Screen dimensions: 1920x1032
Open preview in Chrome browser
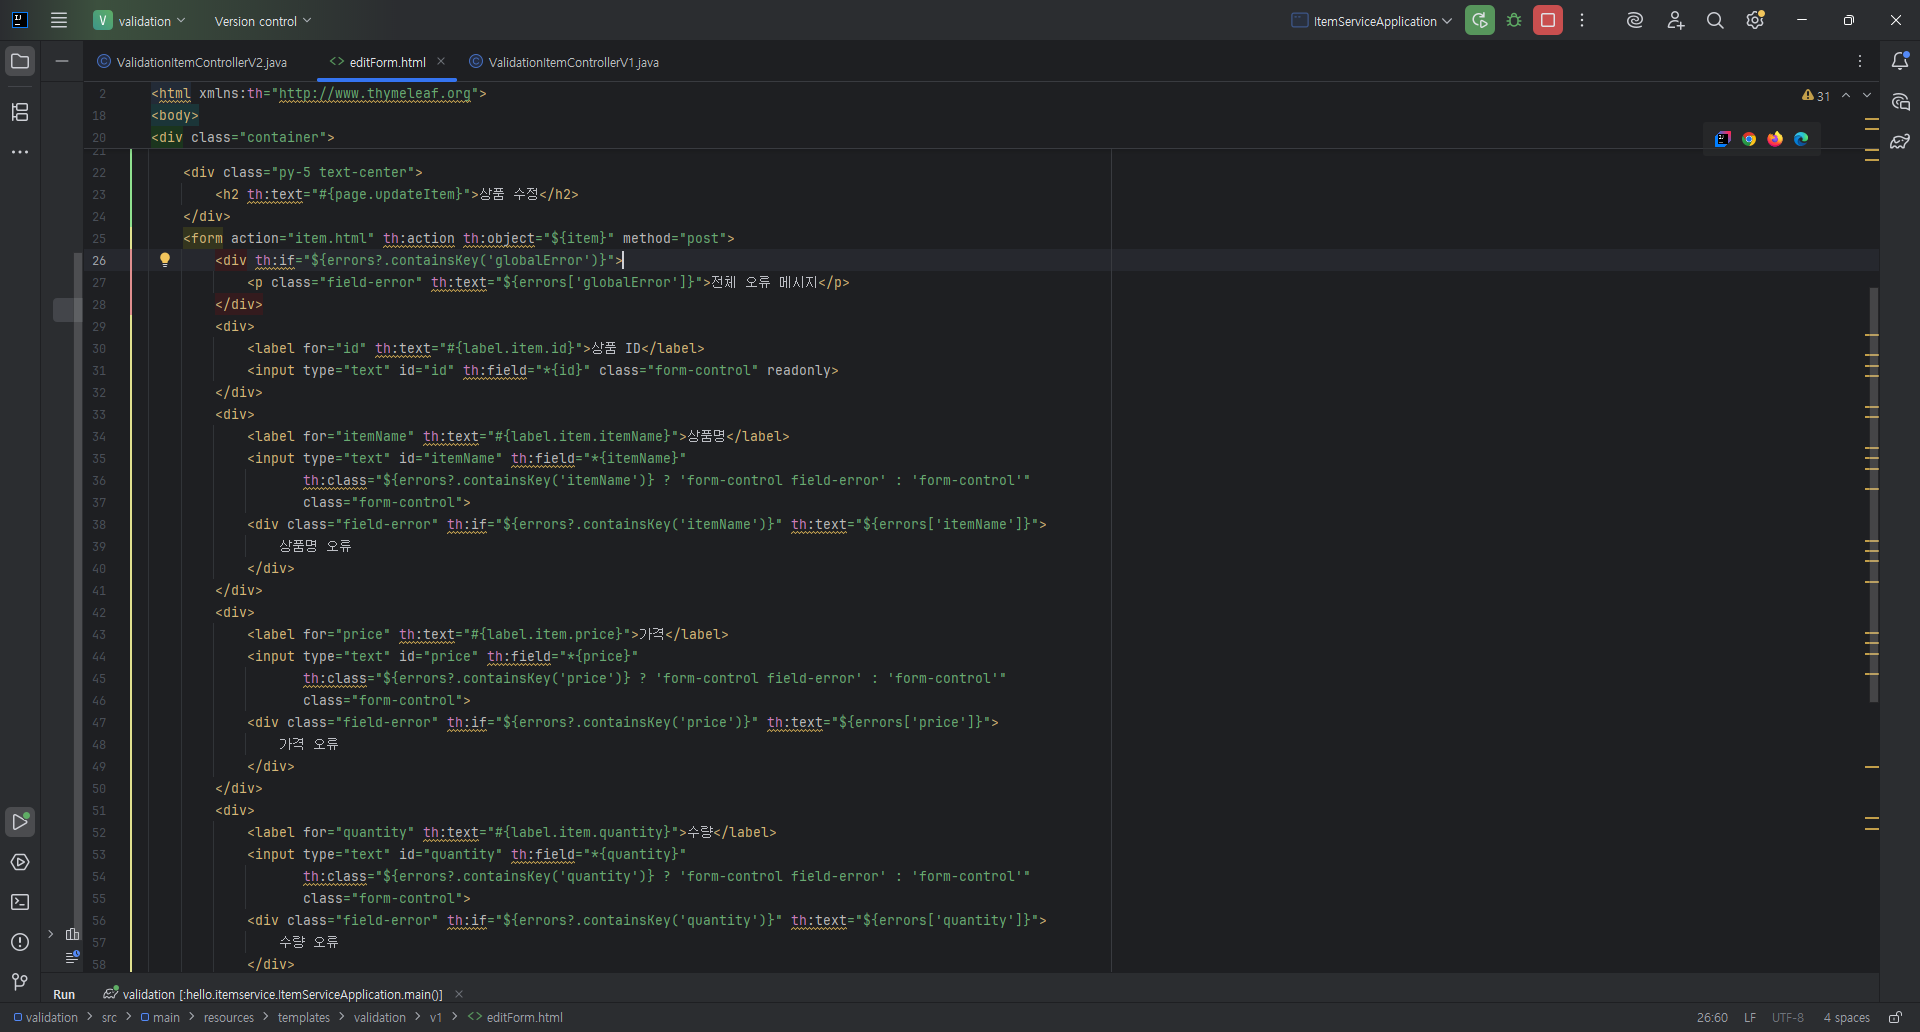(x=1749, y=139)
